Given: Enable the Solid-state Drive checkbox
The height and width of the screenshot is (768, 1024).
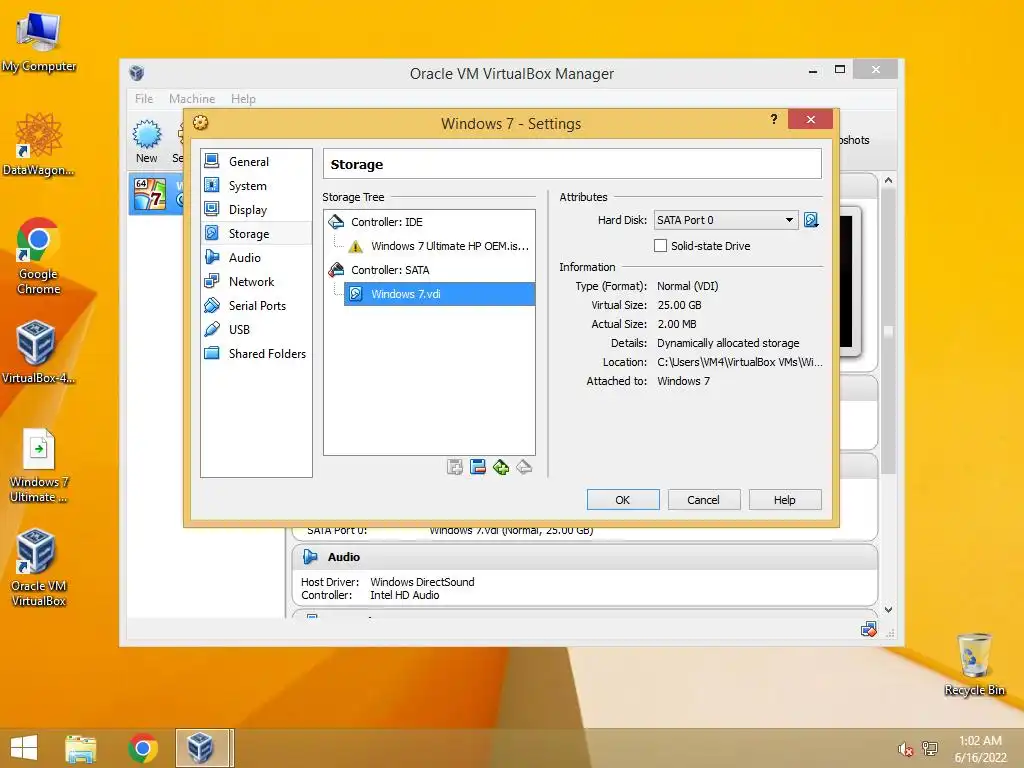Looking at the screenshot, I should (x=660, y=246).
